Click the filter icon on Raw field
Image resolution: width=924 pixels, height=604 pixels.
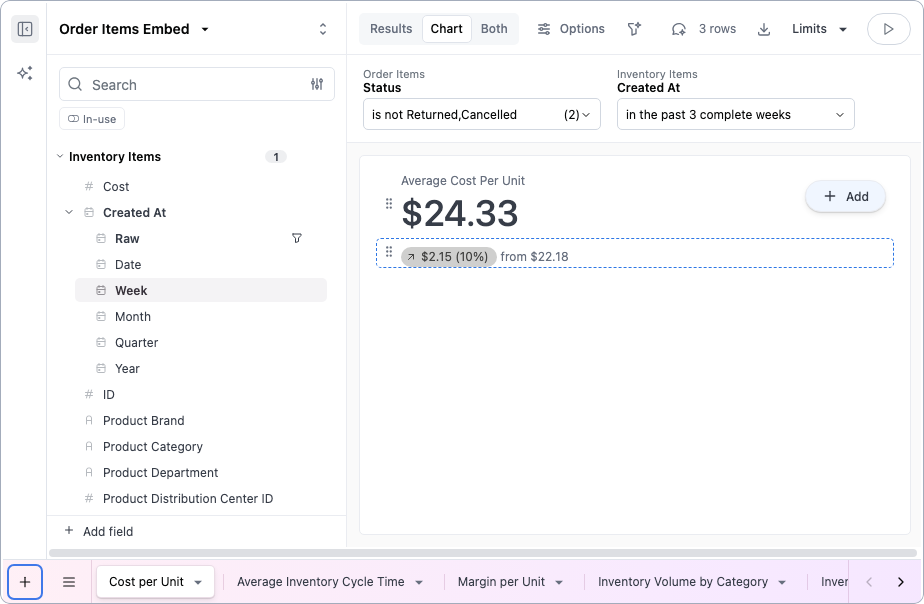pos(296,239)
